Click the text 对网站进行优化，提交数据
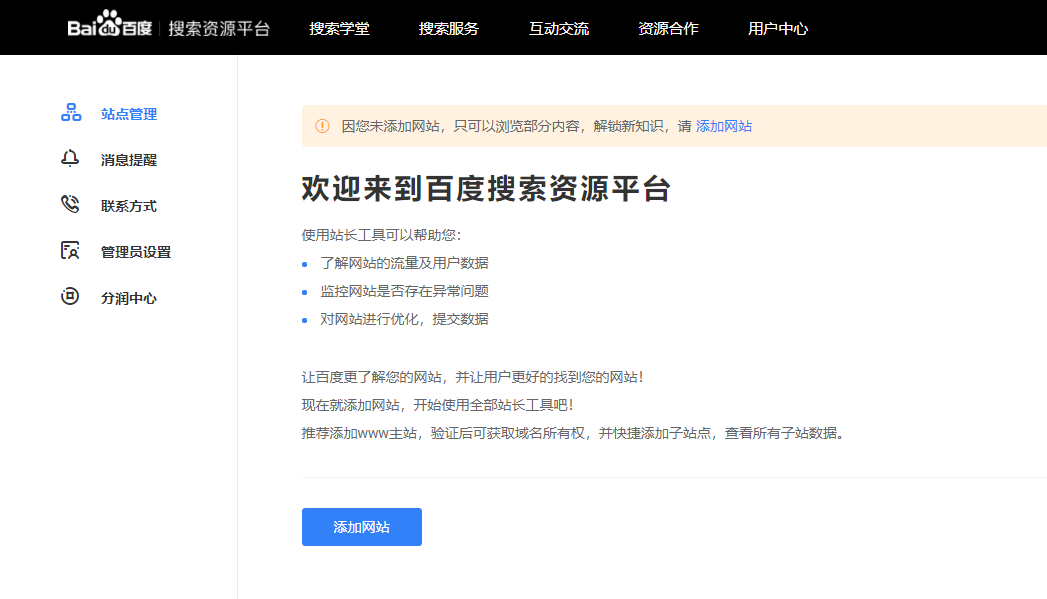 pyautogui.click(x=404, y=319)
